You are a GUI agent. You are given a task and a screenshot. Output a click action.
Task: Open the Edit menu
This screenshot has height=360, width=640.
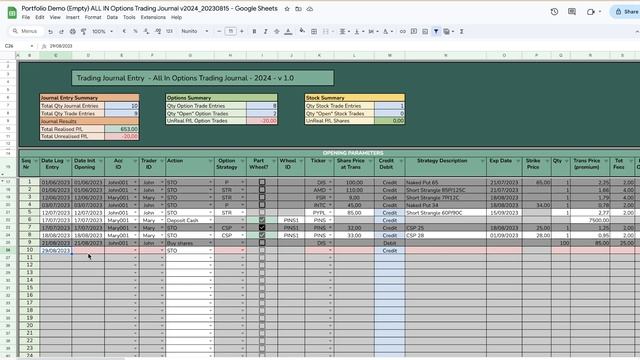(x=40, y=18)
